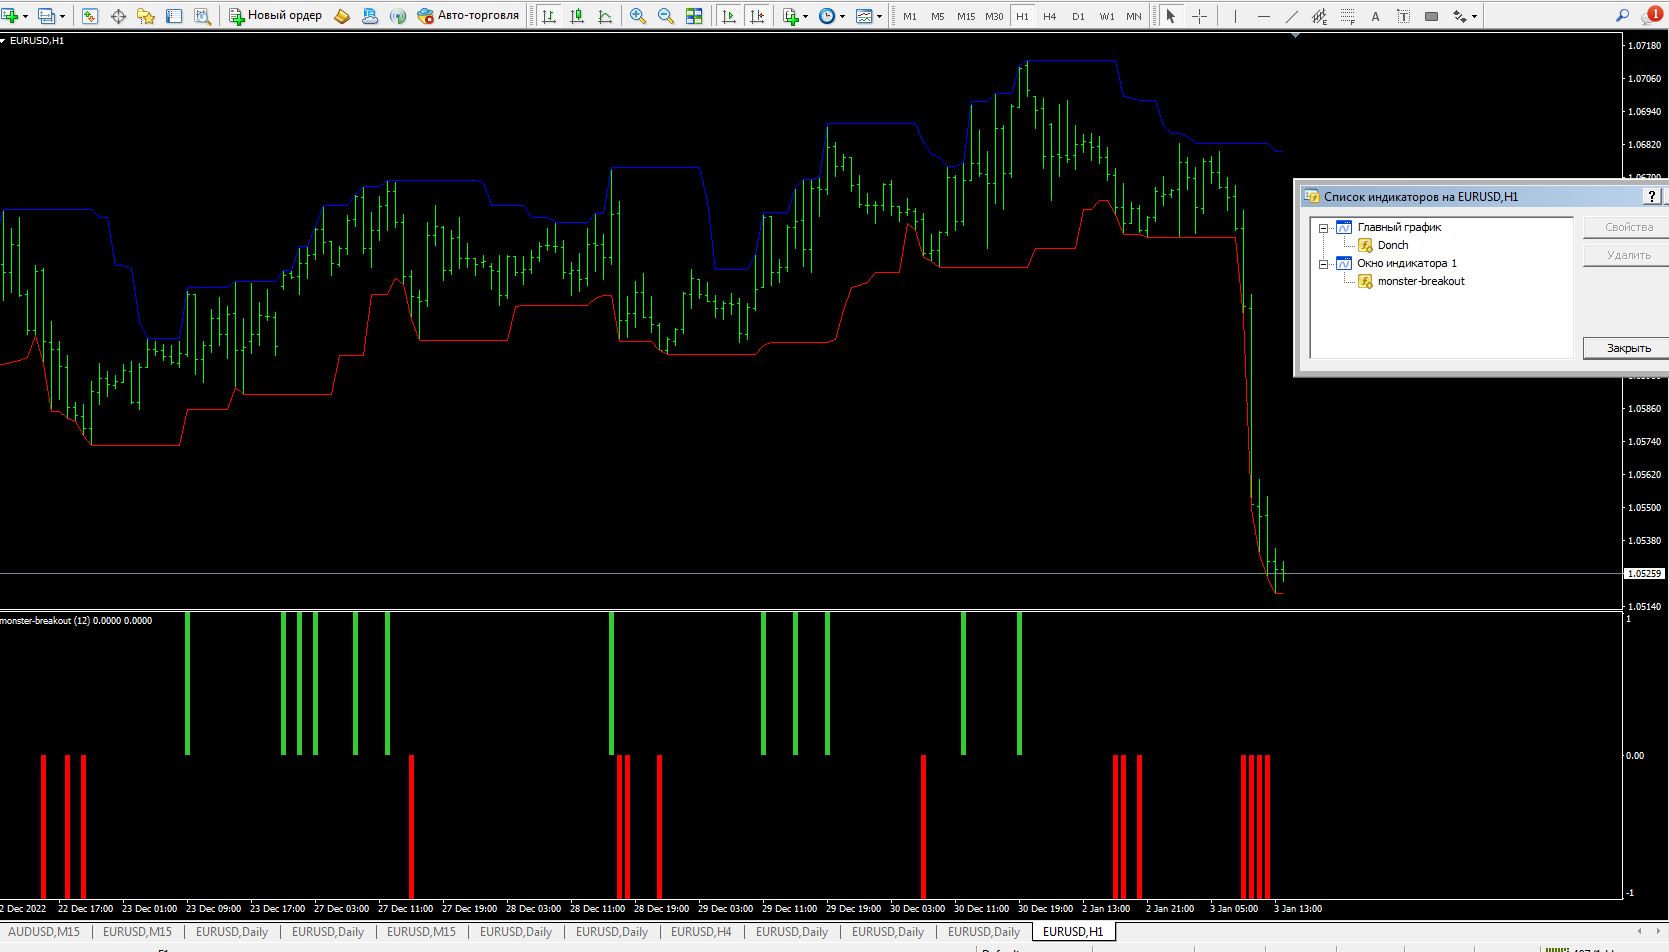1669x952 pixels.
Task: Open the EURUSD,H1 chart tab
Action: click(1073, 932)
